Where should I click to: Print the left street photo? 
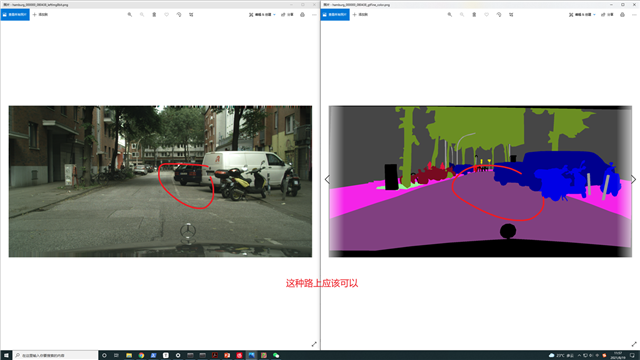tap(302, 15)
